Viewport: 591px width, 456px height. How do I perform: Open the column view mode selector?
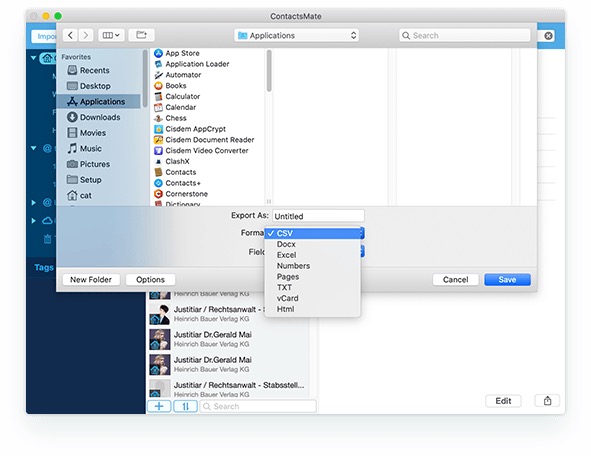111,35
